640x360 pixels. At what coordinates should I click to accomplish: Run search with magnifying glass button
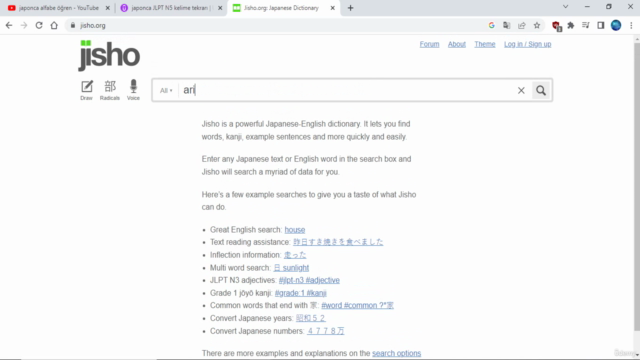click(x=541, y=90)
